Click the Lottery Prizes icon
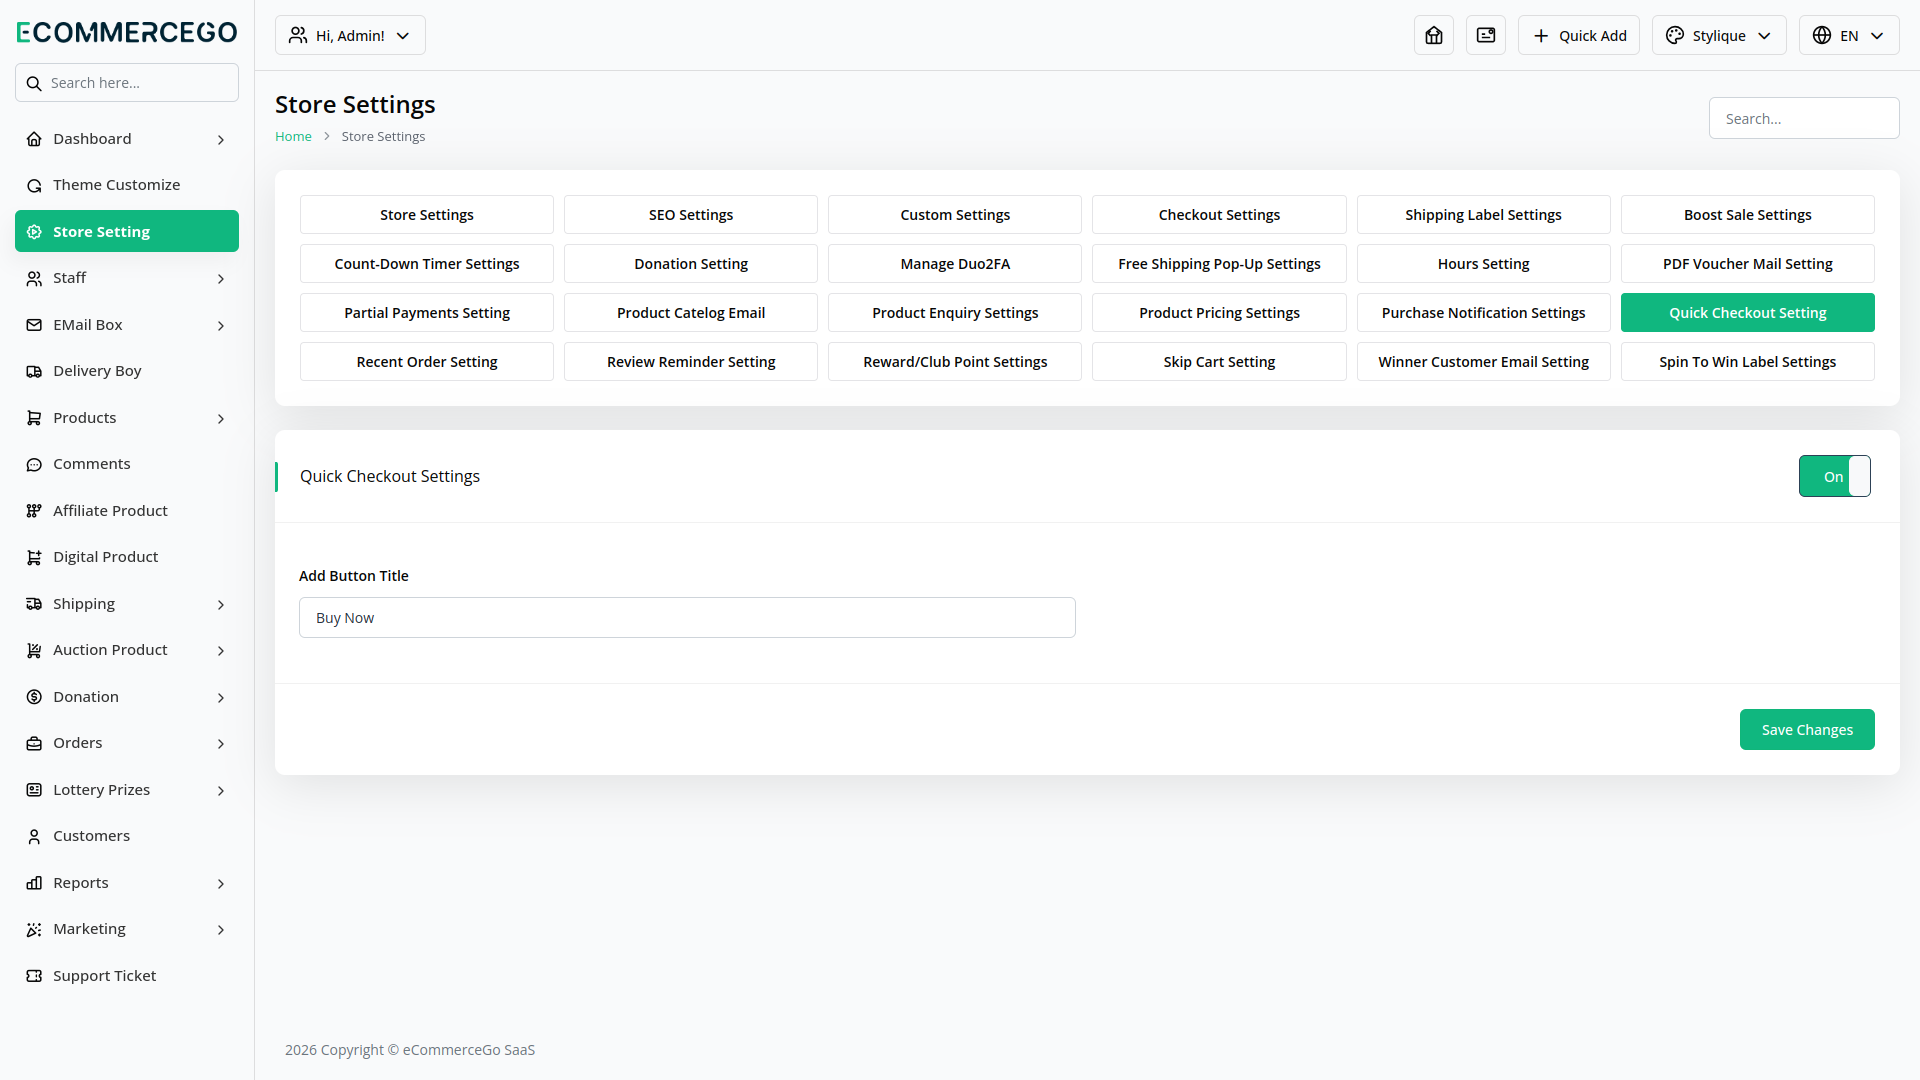The width and height of the screenshot is (1920, 1080). pyautogui.click(x=34, y=790)
